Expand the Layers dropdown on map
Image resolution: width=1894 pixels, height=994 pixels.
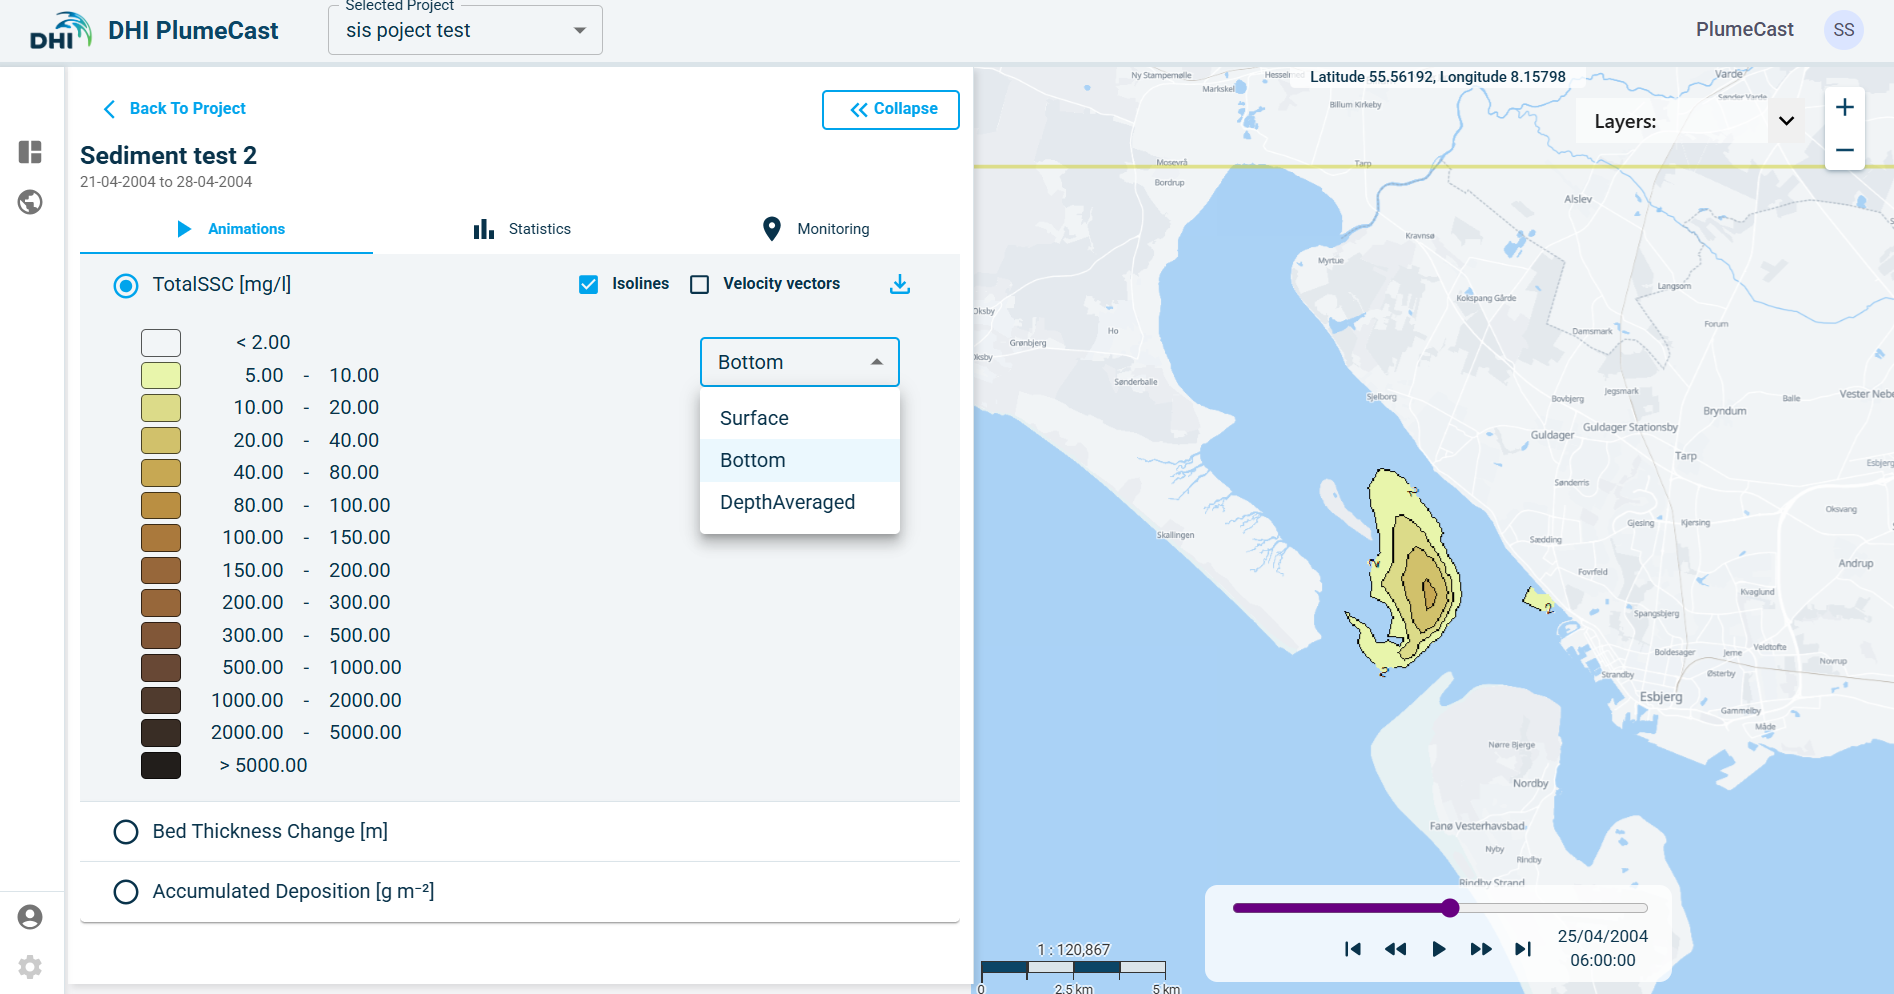[x=1786, y=121]
